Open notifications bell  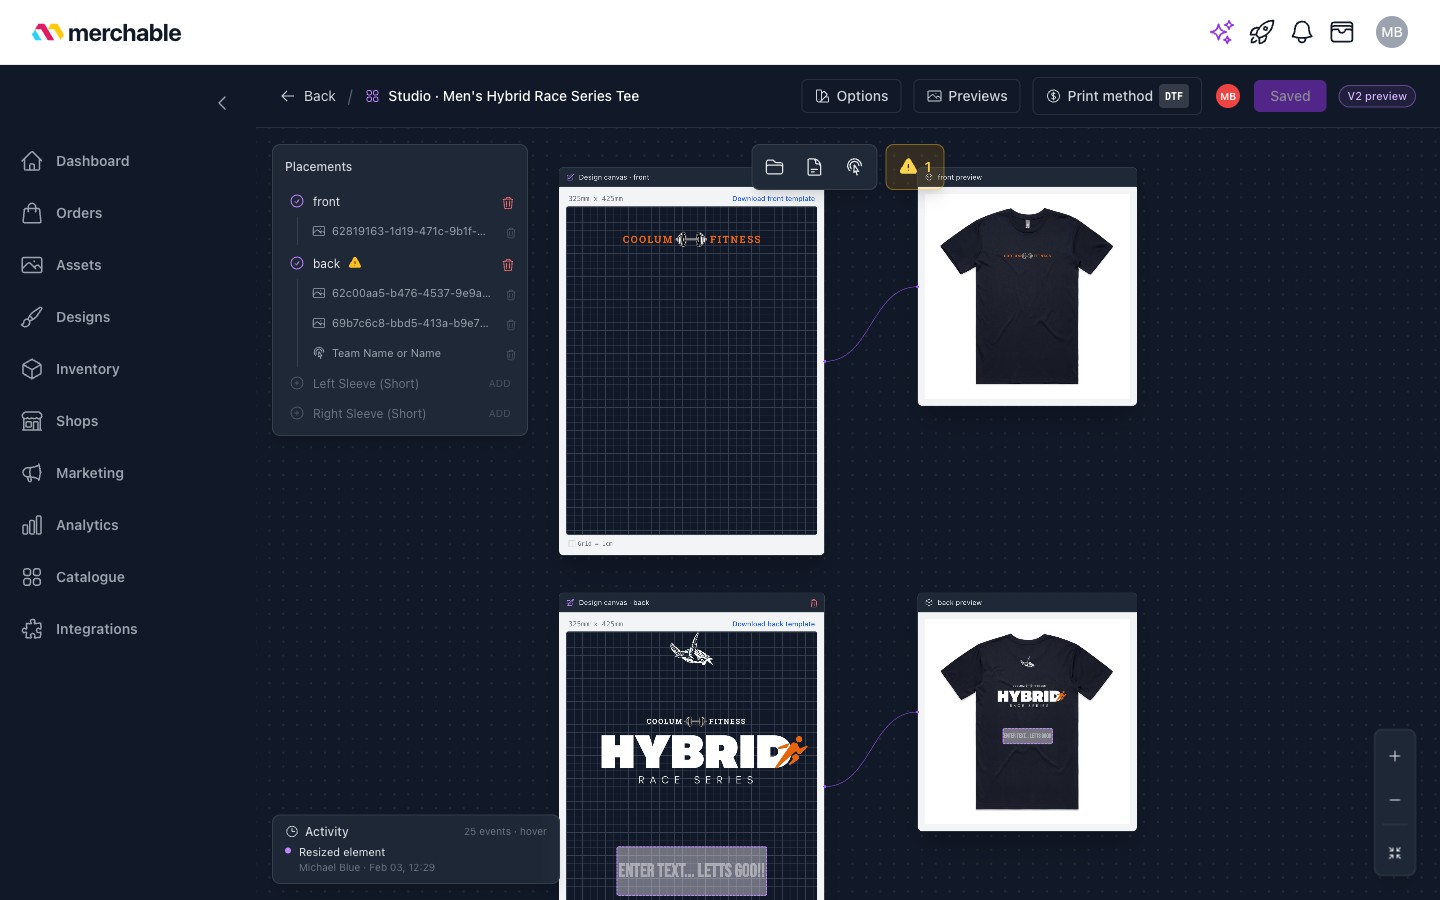[1302, 32]
